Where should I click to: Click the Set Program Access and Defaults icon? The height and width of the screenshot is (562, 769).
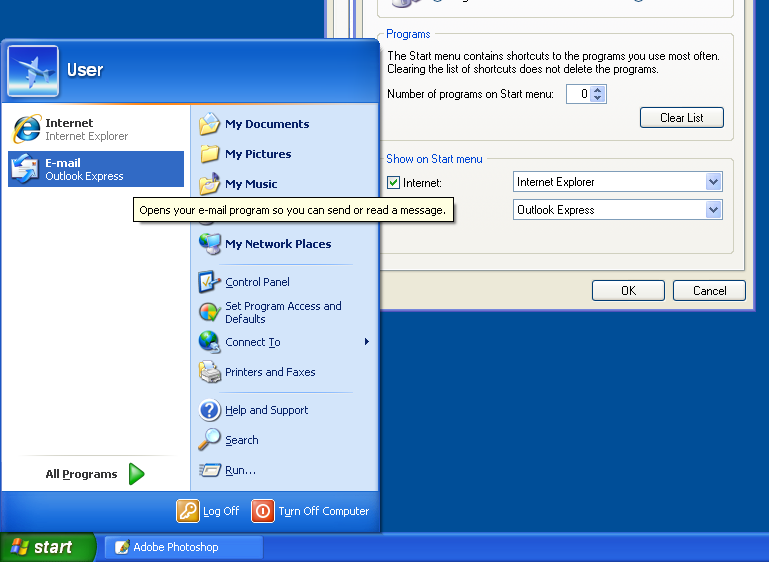[x=209, y=312]
